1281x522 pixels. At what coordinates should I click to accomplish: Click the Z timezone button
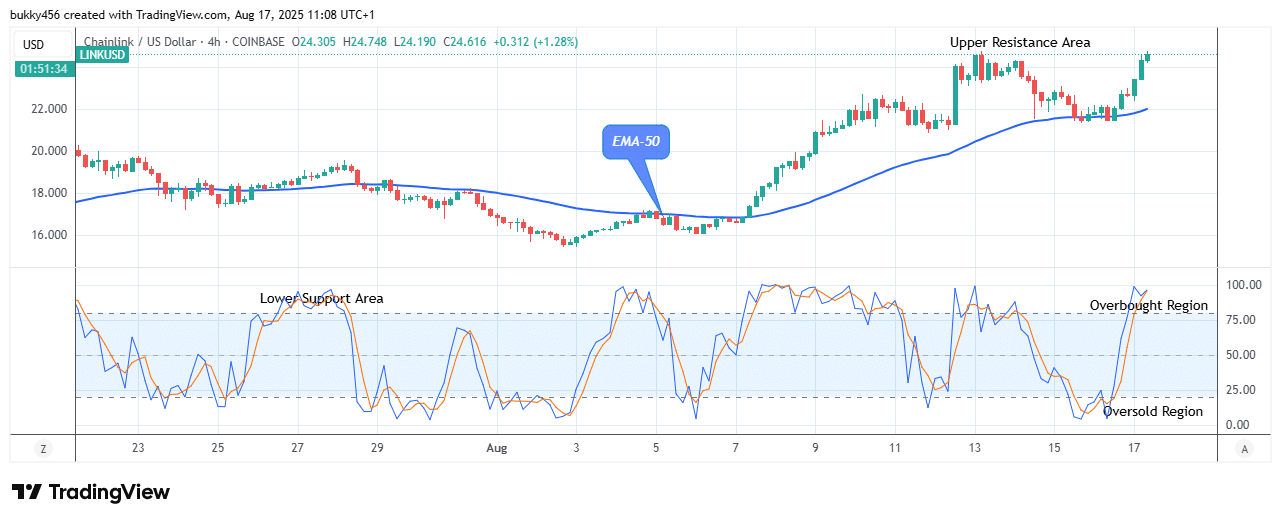click(43, 450)
